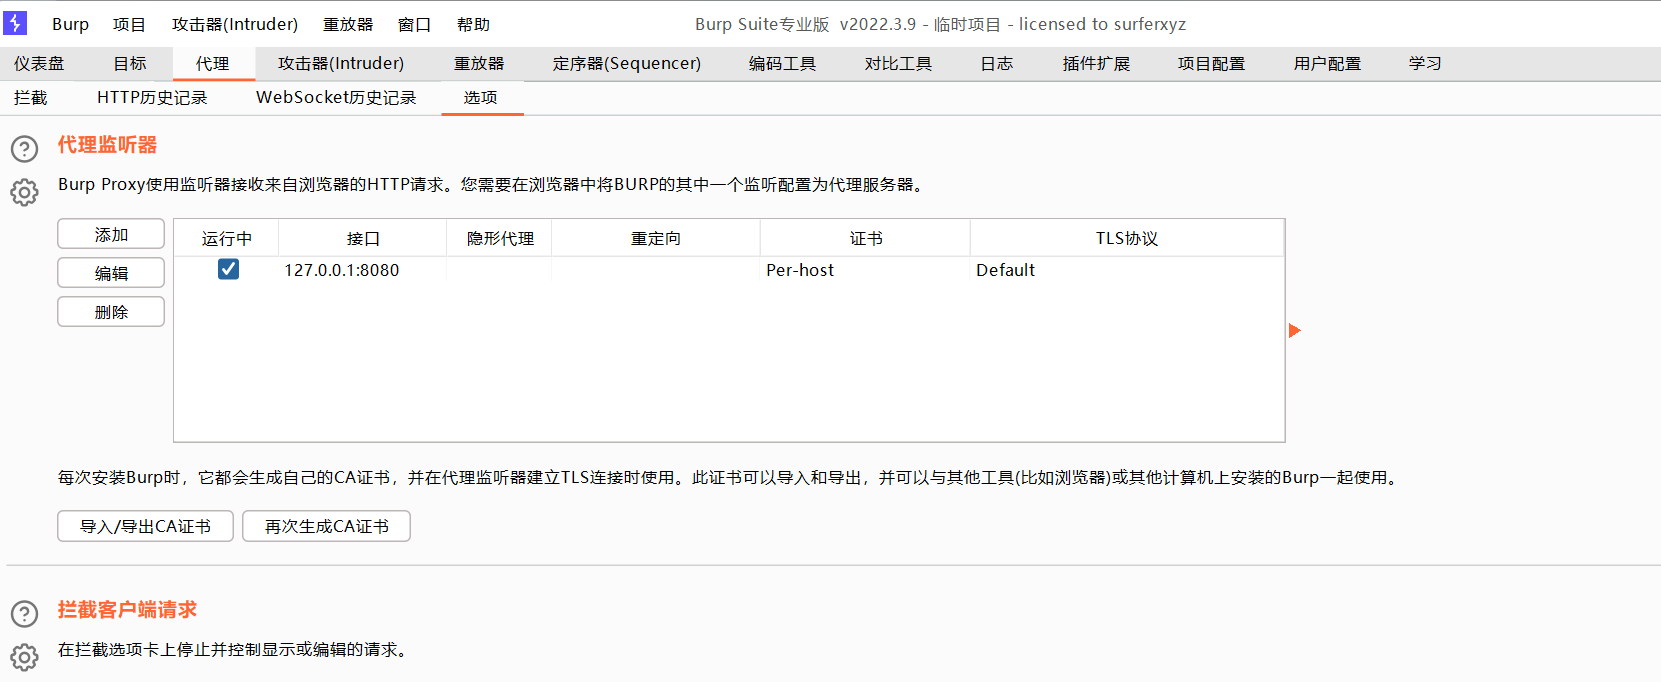Open the gear settings for 拦截客户端请求
The height and width of the screenshot is (682, 1661).
24,657
